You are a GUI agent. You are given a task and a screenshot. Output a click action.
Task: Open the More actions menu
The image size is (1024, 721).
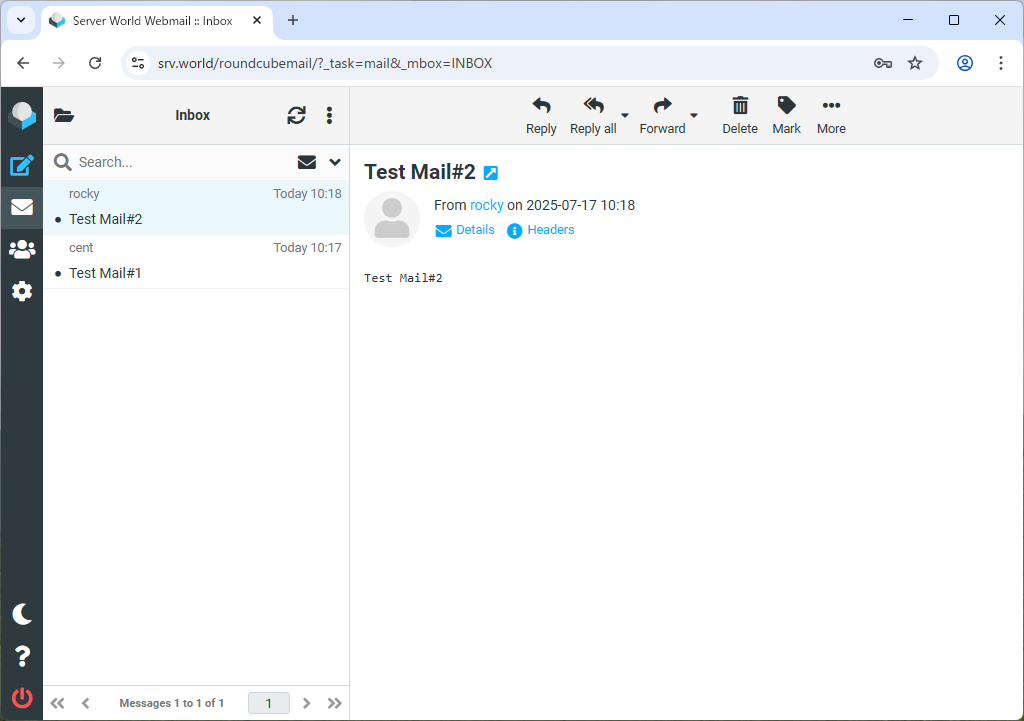831,115
